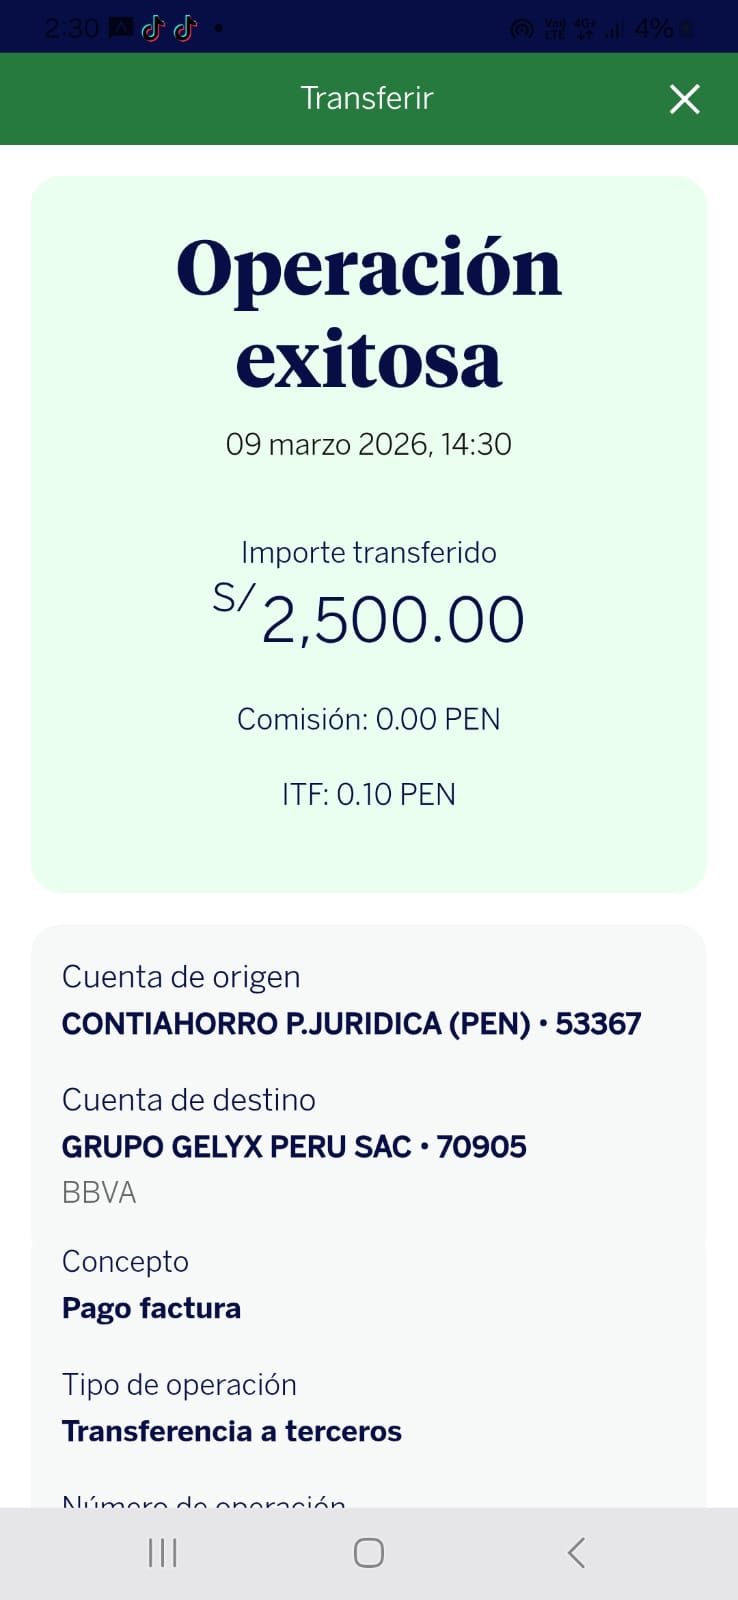738x1600 pixels.
Task: Tap the date 09 marzo 2026, 14:30
Action: [369, 444]
